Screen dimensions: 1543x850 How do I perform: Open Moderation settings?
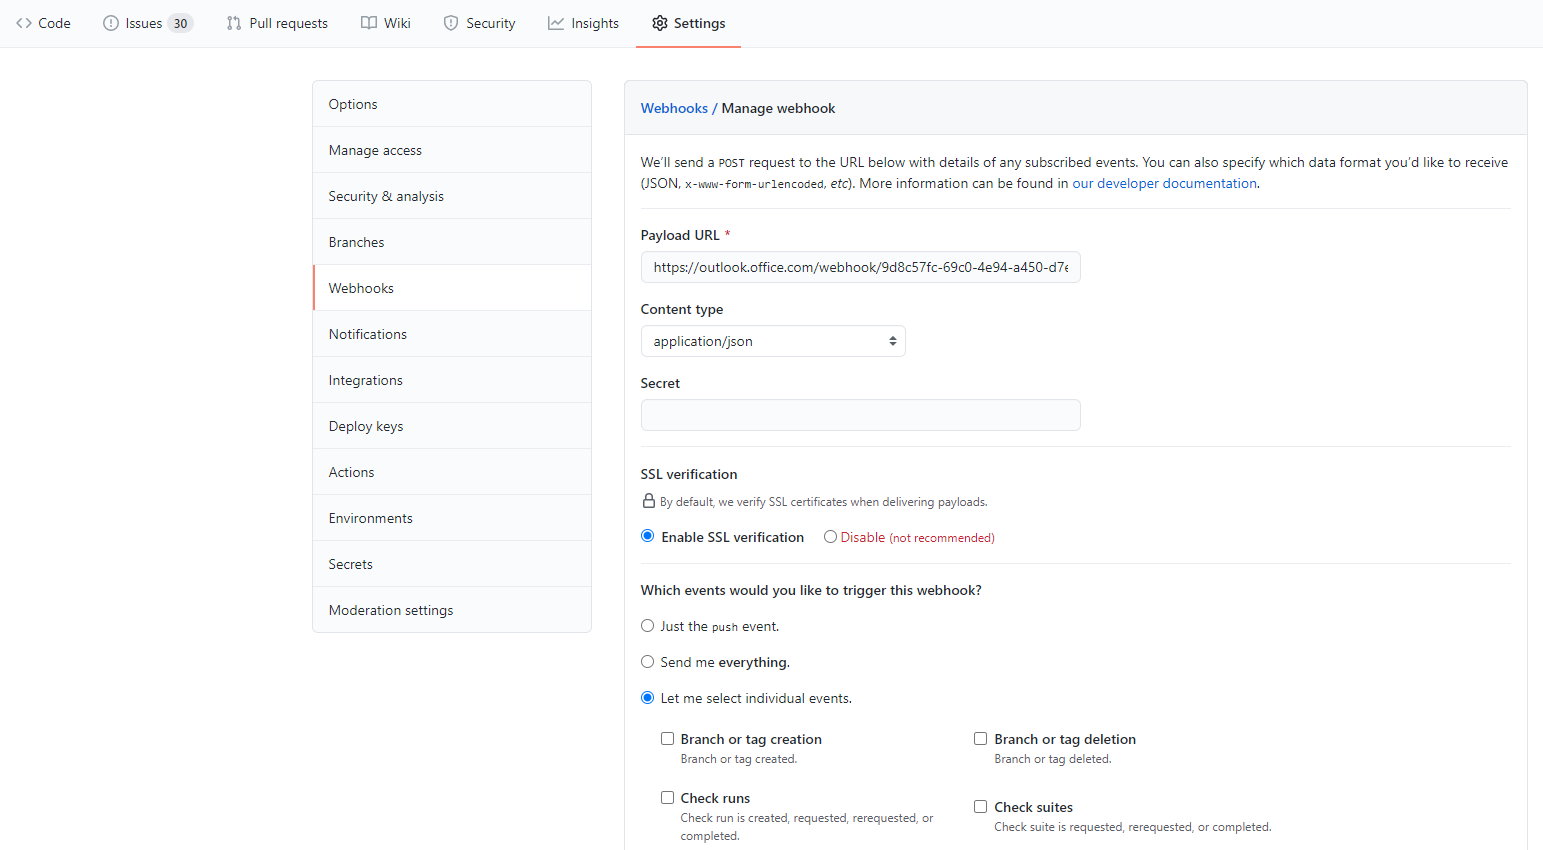[x=452, y=610]
